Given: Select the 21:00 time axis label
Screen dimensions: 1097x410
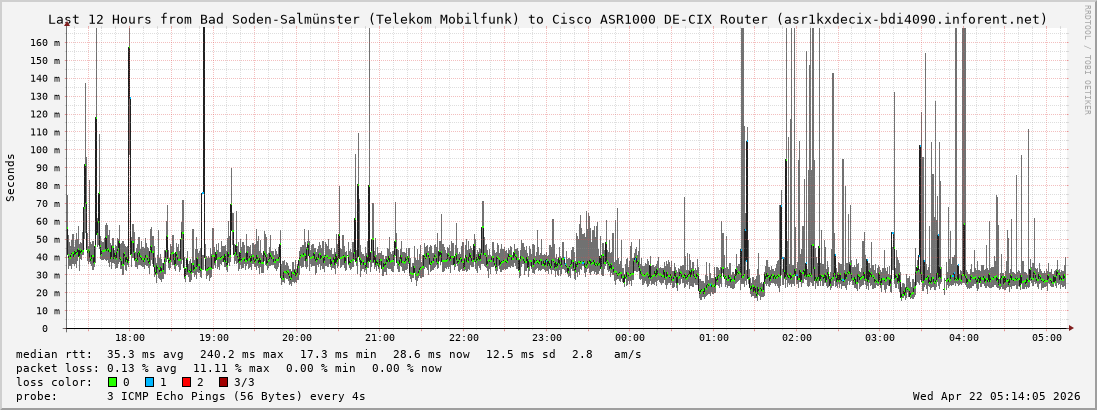Looking at the screenshot, I should (x=380, y=339).
